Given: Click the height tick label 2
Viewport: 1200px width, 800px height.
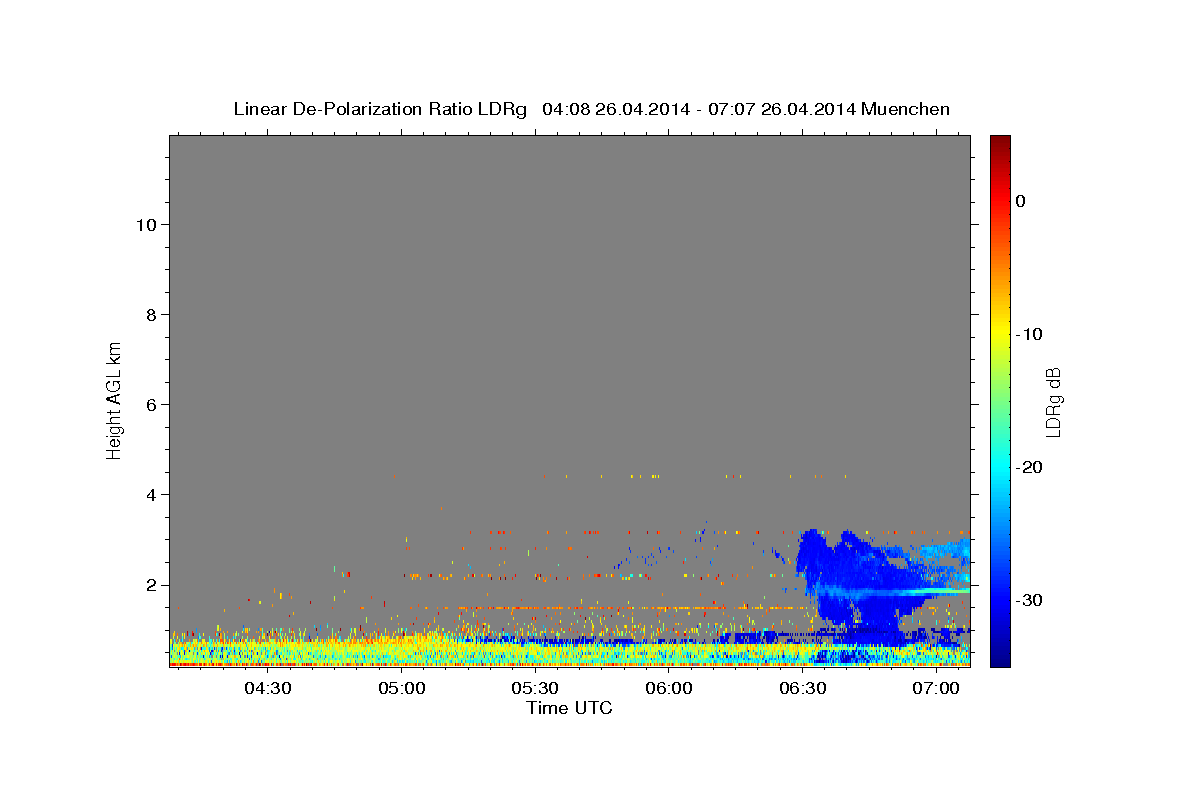Looking at the screenshot, I should tap(153, 585).
